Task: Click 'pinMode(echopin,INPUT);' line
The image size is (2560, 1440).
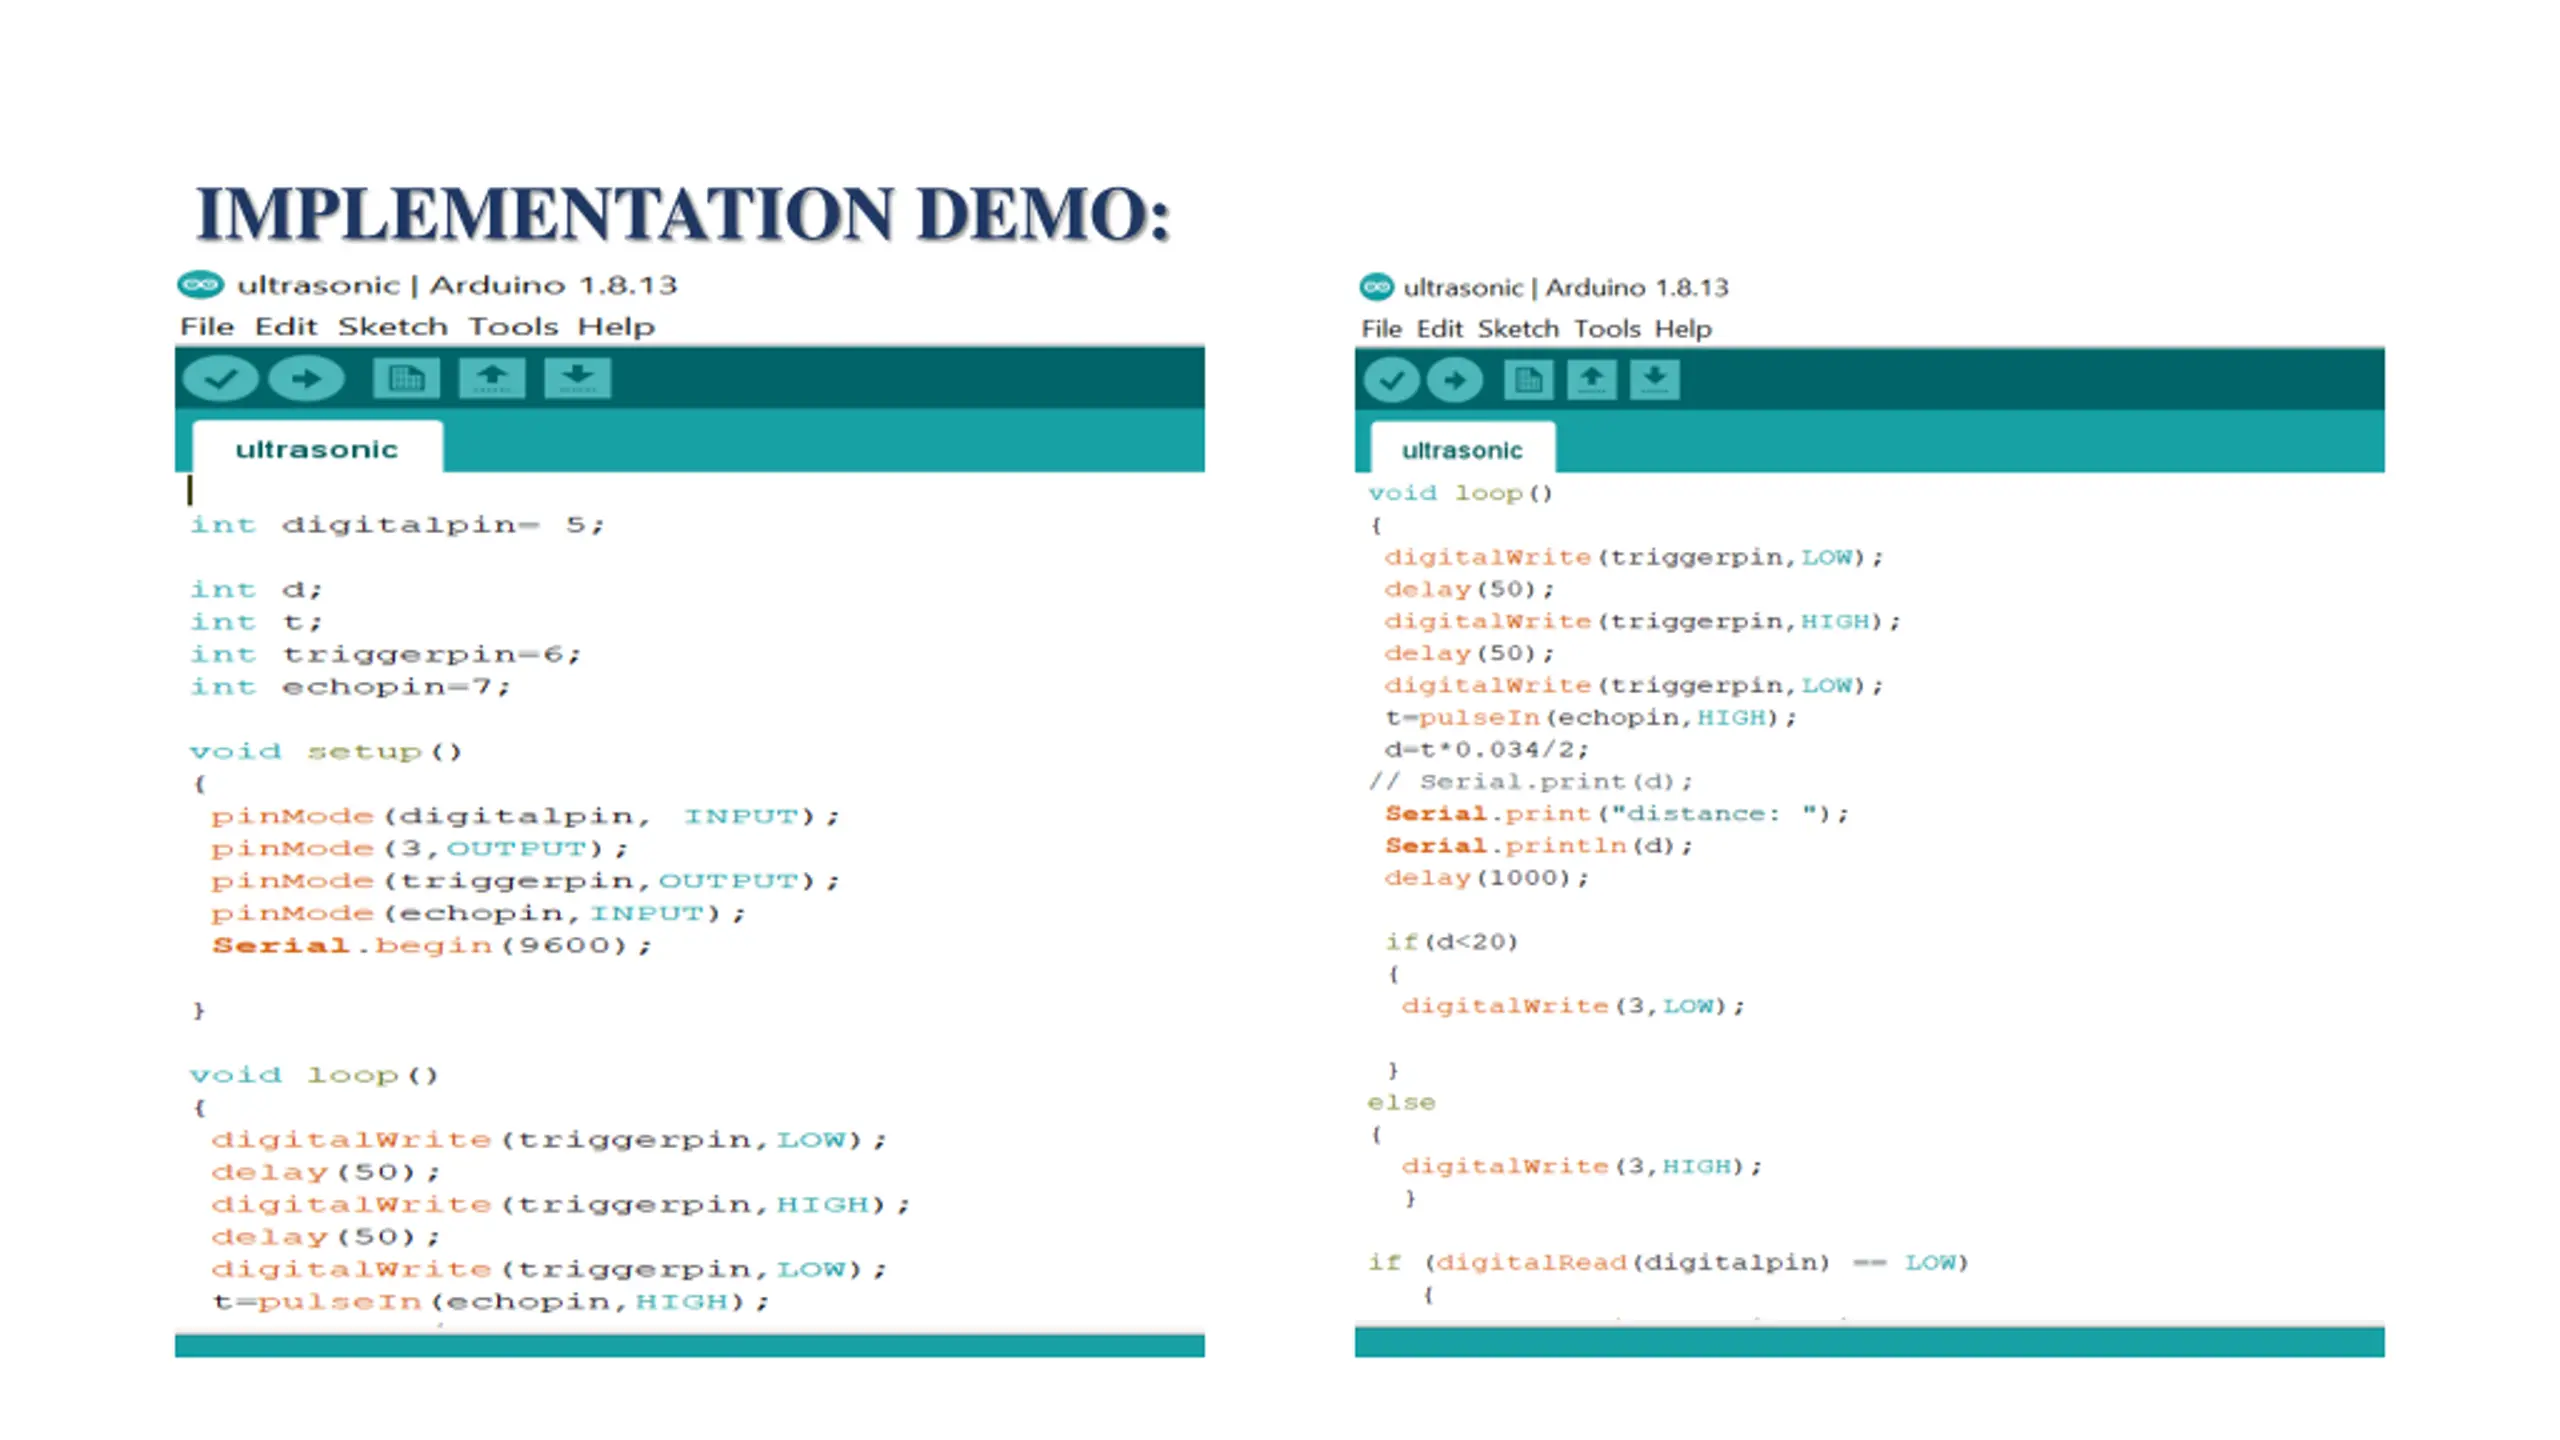Action: point(478,914)
